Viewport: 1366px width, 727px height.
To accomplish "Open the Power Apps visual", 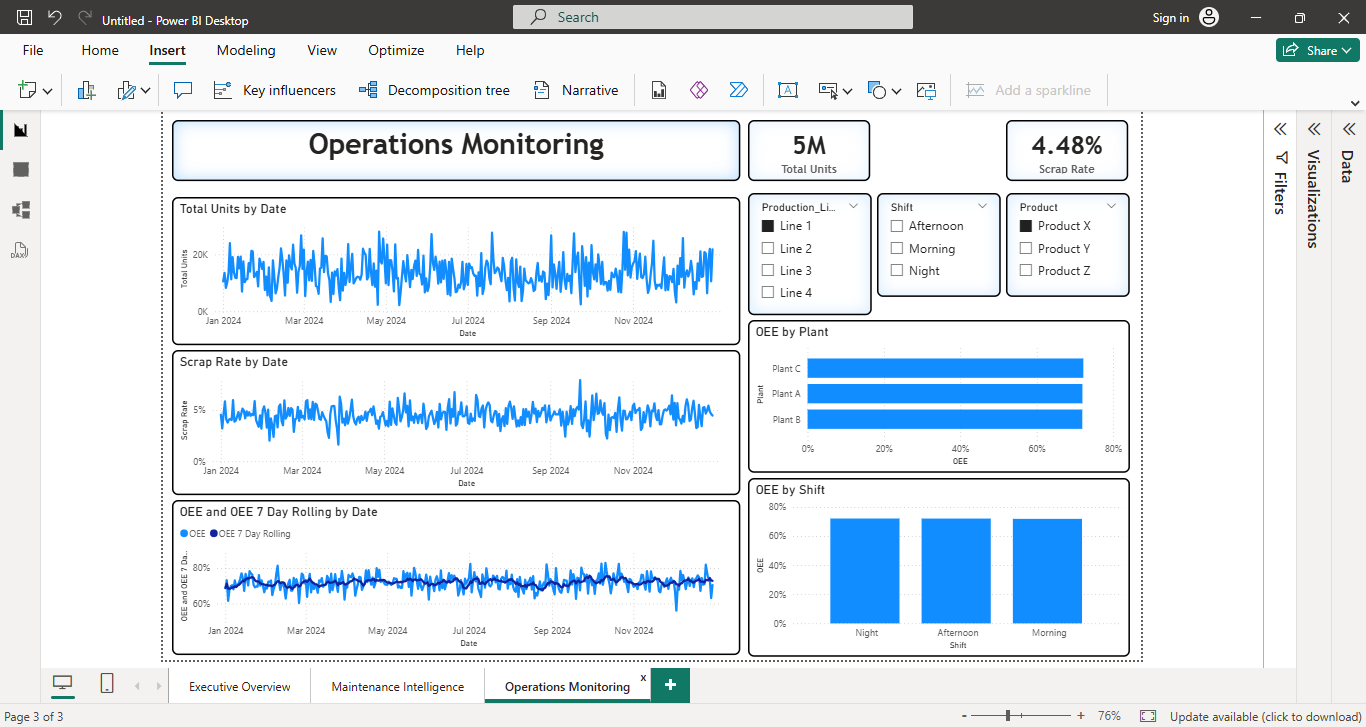I will coord(698,90).
